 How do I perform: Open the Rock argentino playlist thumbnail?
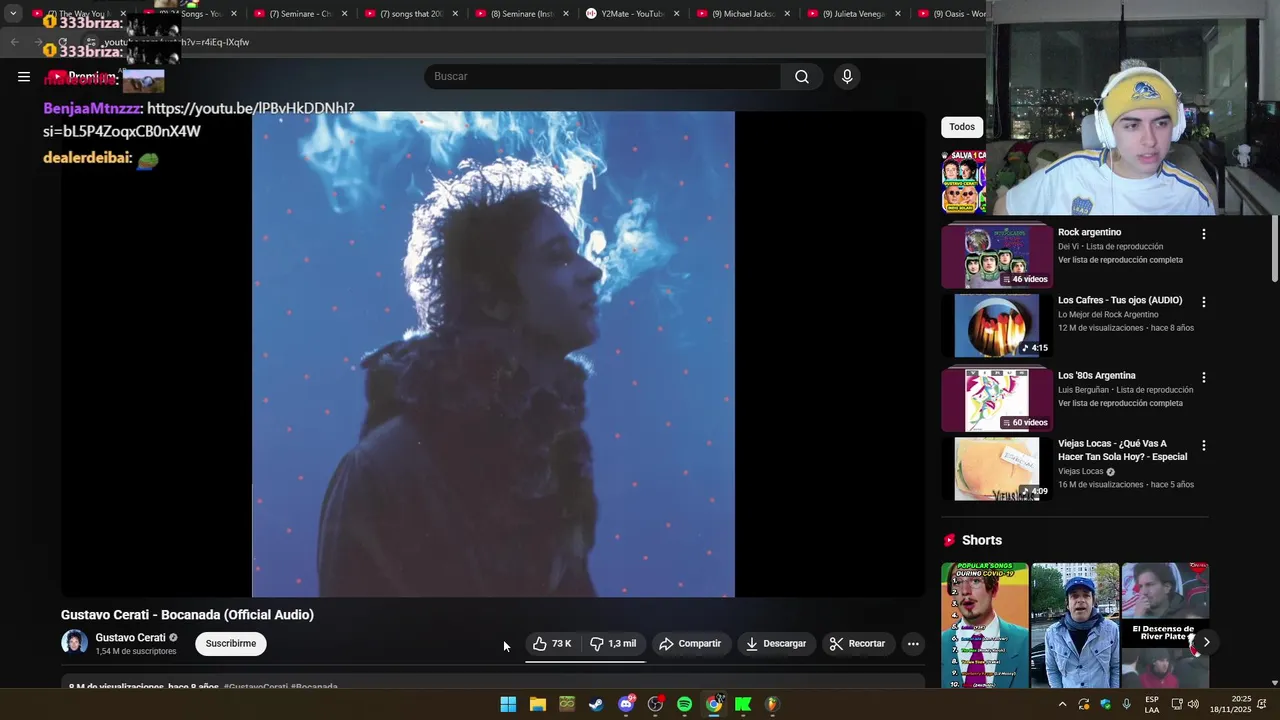point(997,256)
